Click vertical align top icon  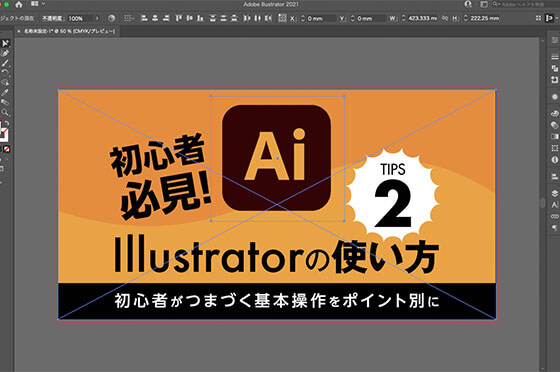coord(179,18)
